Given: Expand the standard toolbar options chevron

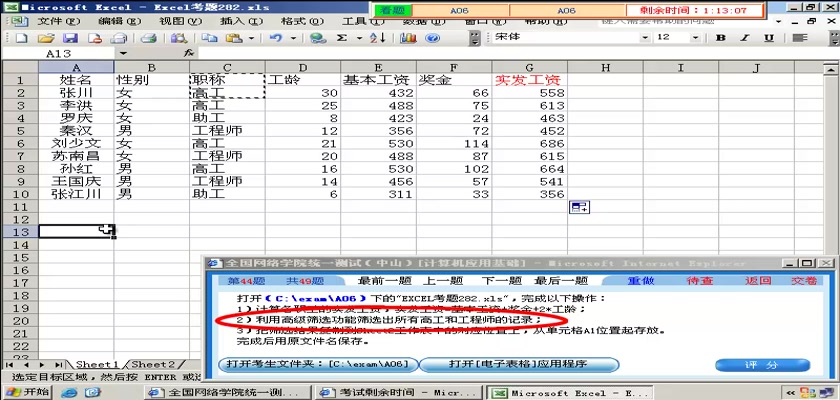Looking at the screenshot, I should click(475, 38).
